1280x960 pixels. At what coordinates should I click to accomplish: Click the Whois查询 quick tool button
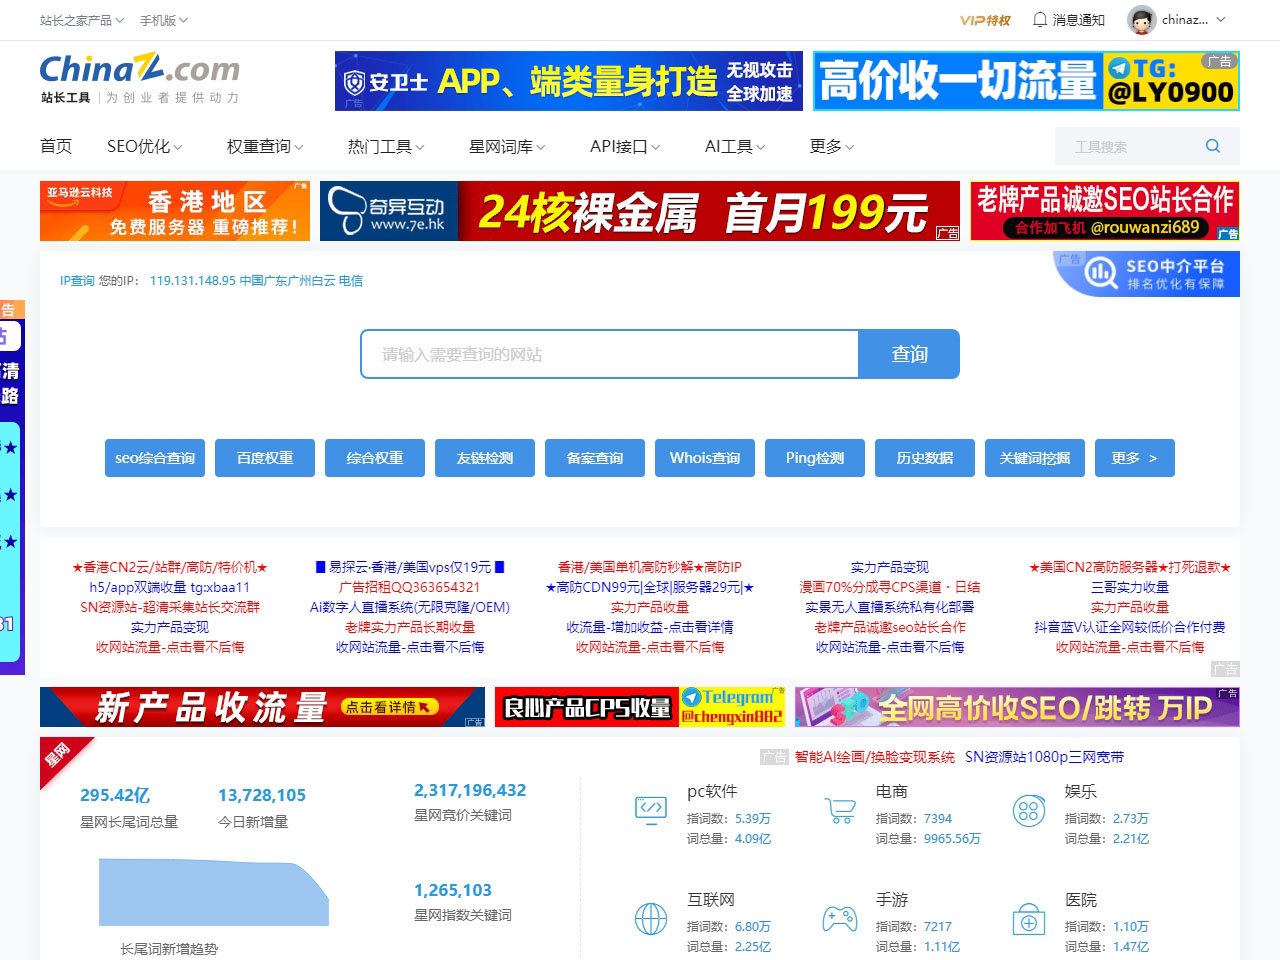click(704, 457)
